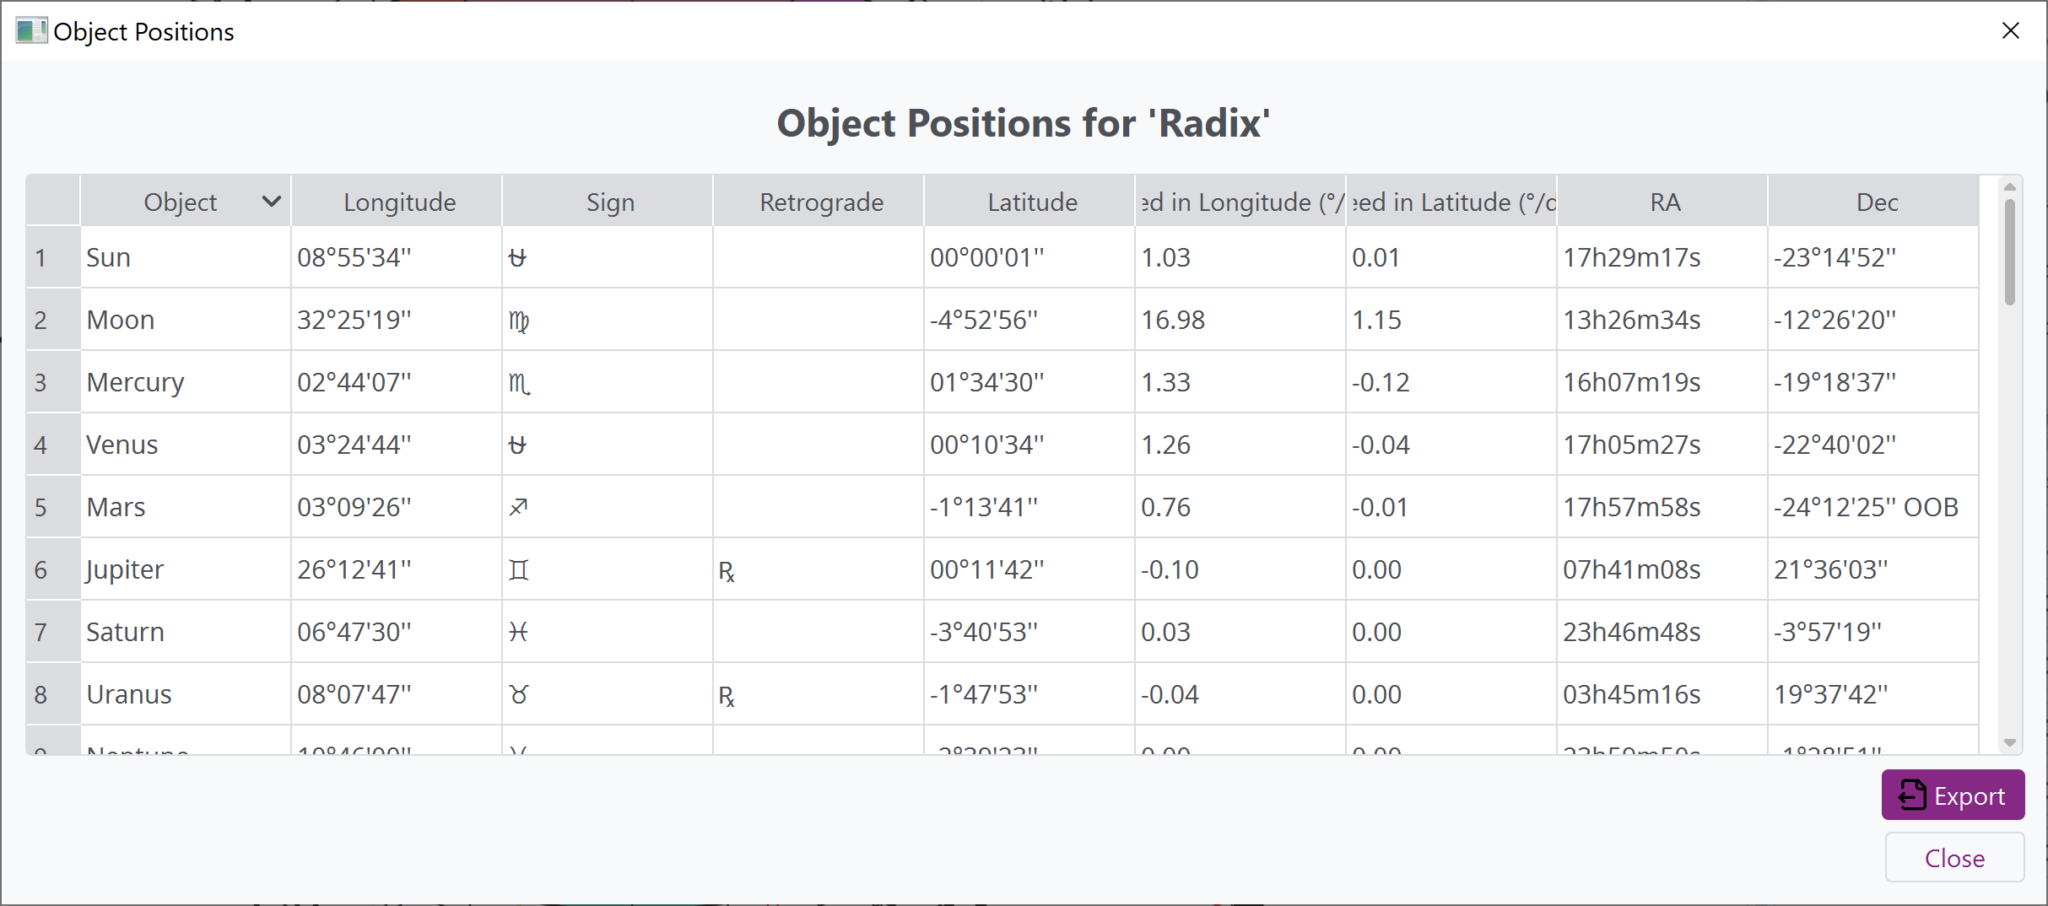Screen dimensions: 2048x906
Task: Close the Object Positions window
Action: tap(2011, 31)
